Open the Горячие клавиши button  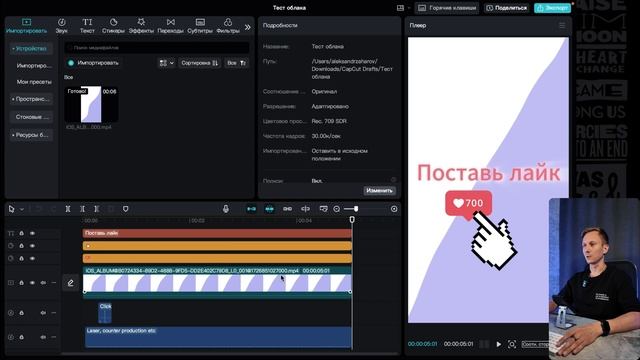pos(447,8)
